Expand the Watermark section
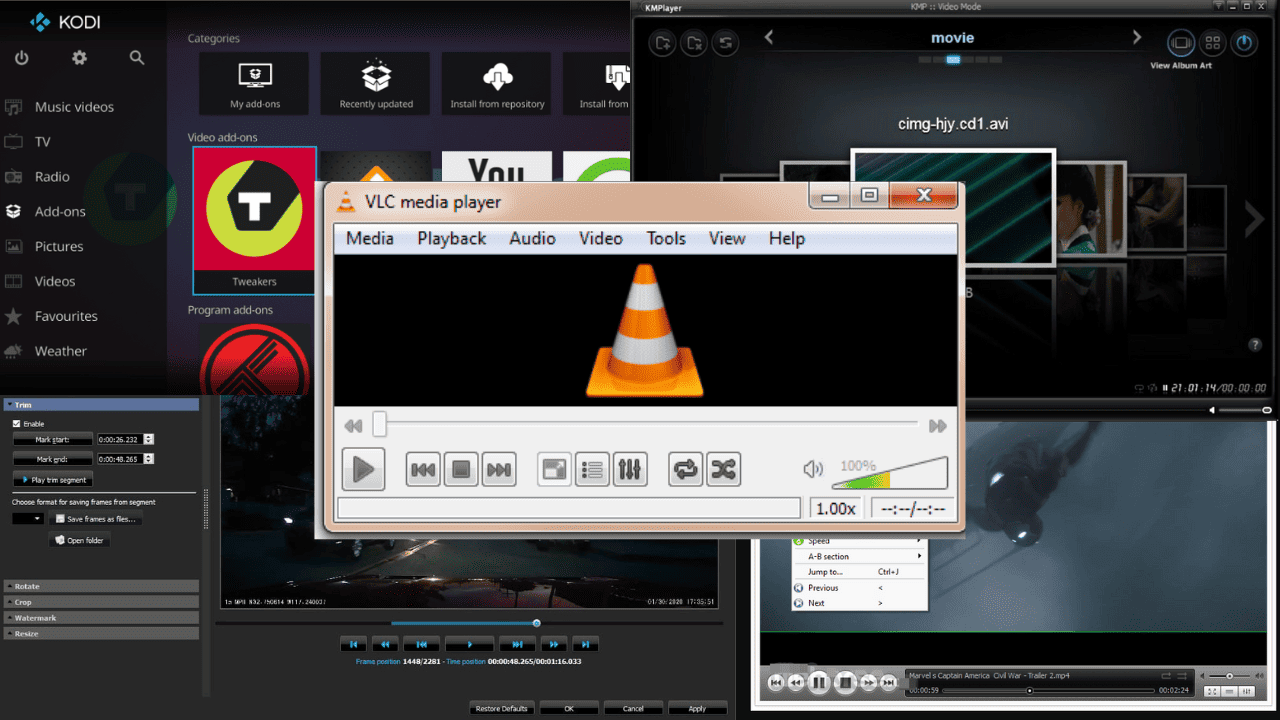The height and width of the screenshot is (720, 1280). coord(101,618)
